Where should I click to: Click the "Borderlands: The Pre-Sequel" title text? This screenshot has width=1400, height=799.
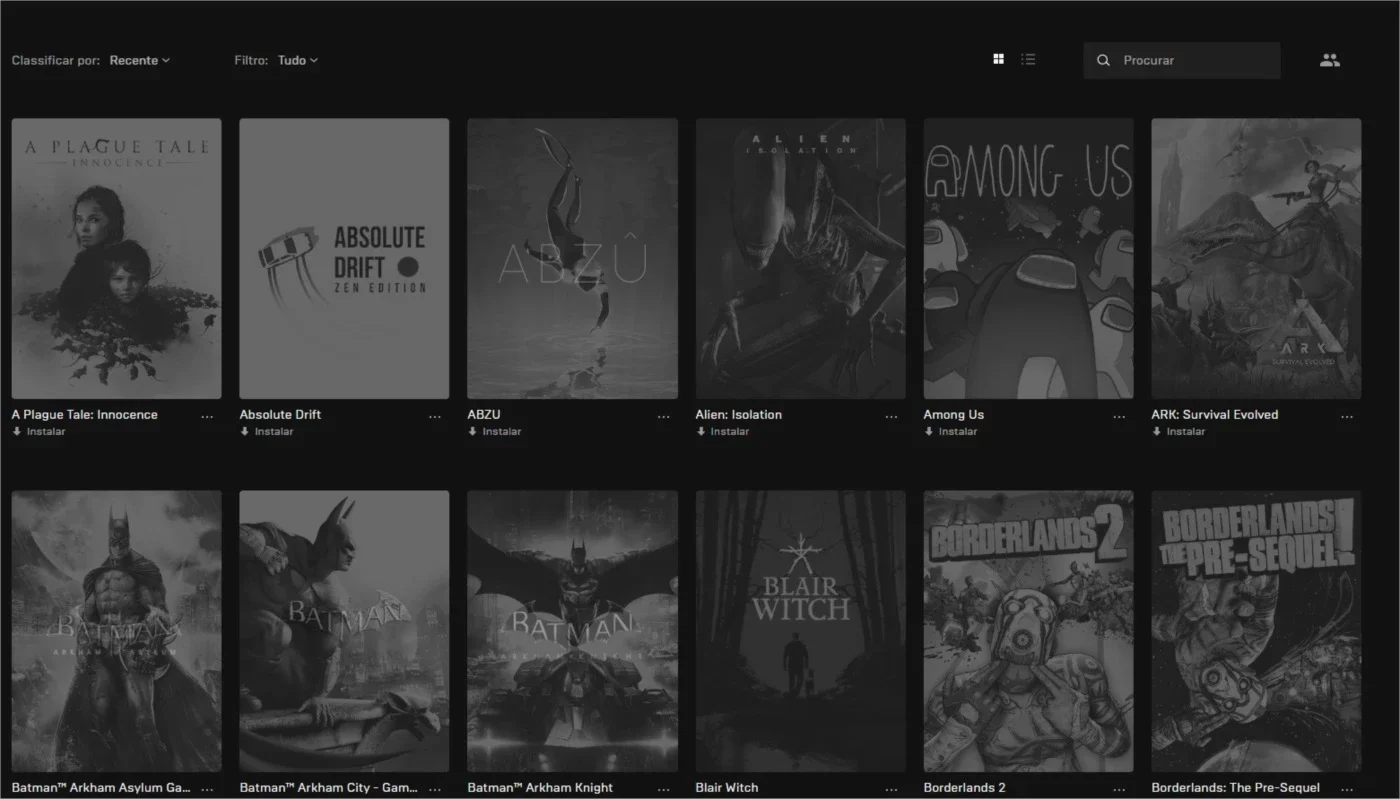pos(1236,788)
